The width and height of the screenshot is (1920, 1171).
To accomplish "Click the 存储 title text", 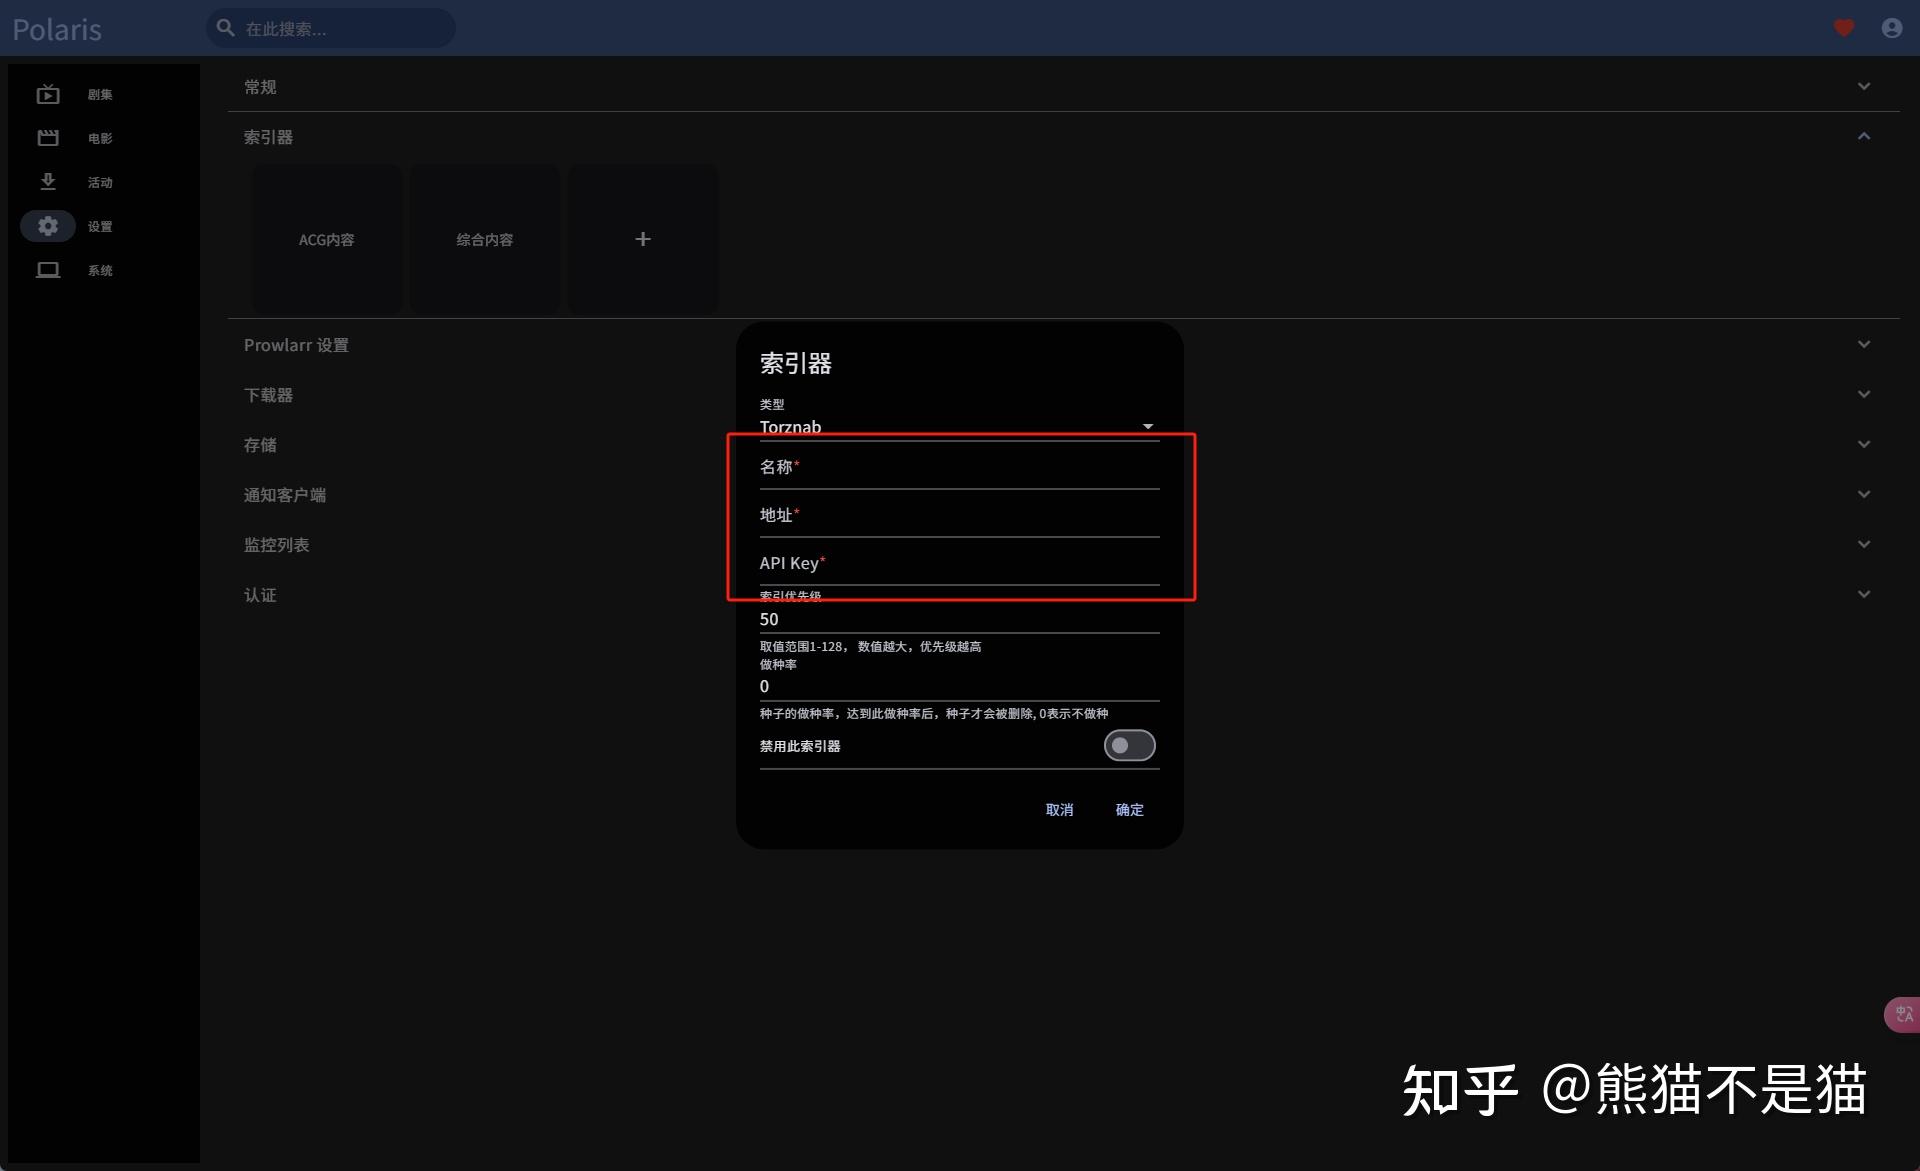I will pyautogui.click(x=260, y=445).
